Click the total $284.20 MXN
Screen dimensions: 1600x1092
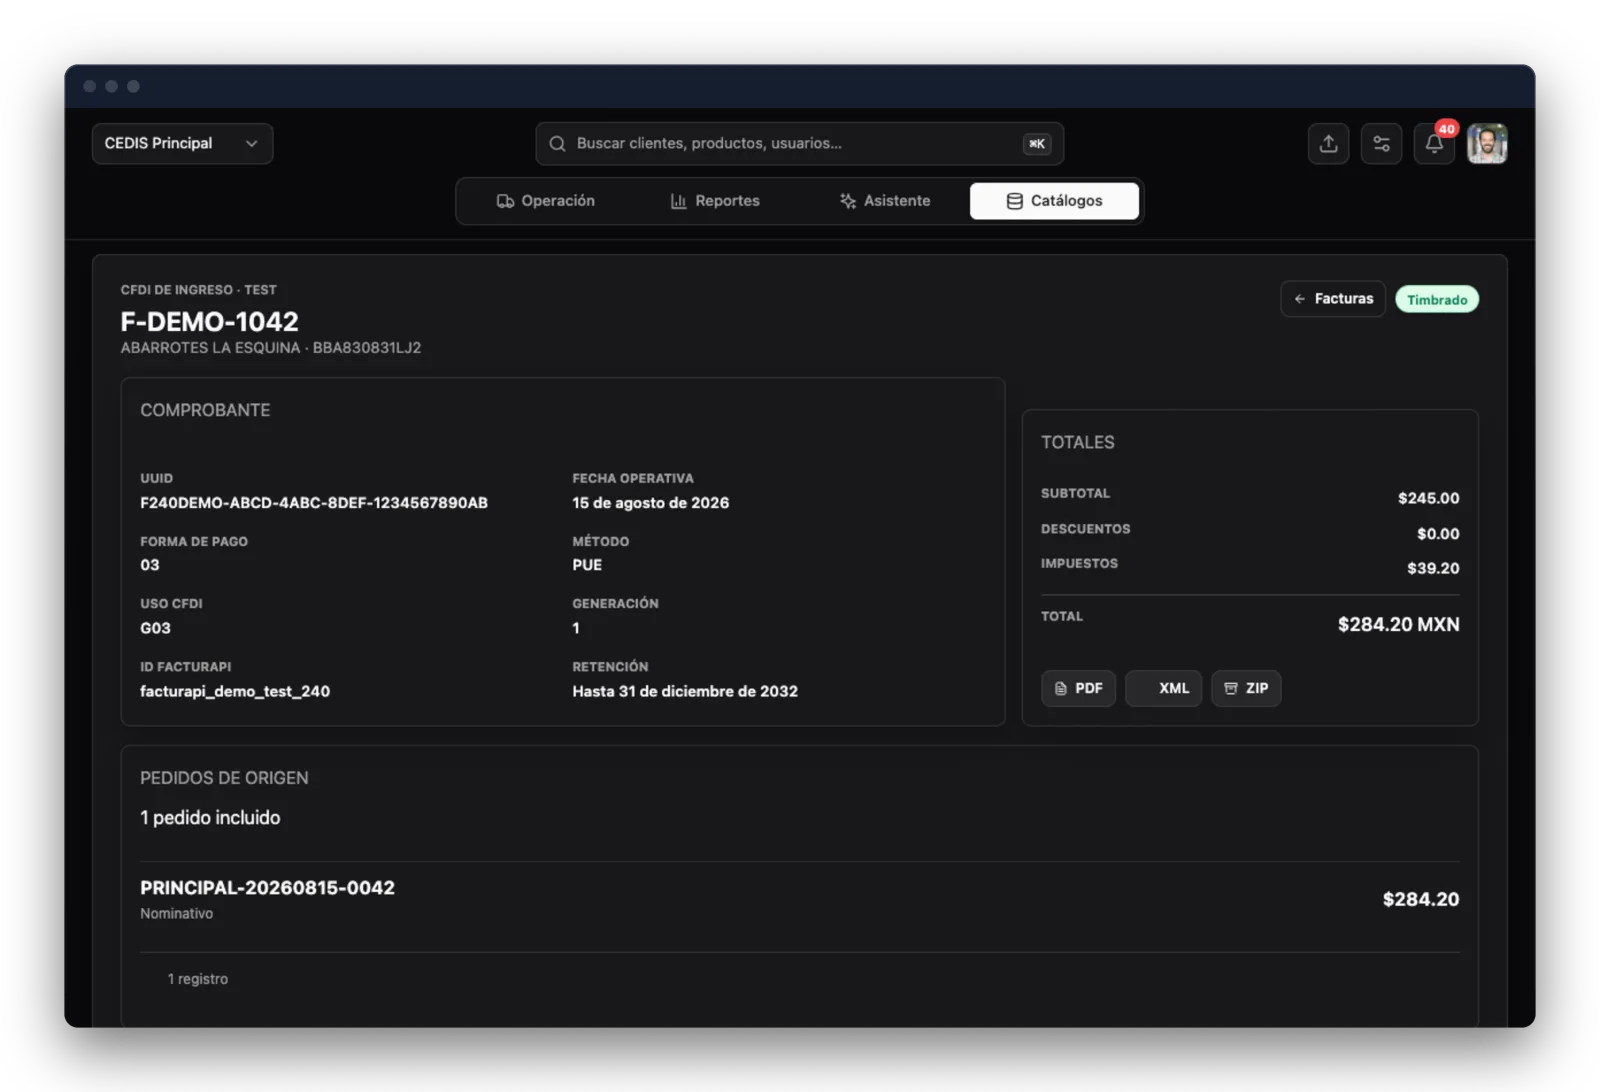pos(1398,625)
